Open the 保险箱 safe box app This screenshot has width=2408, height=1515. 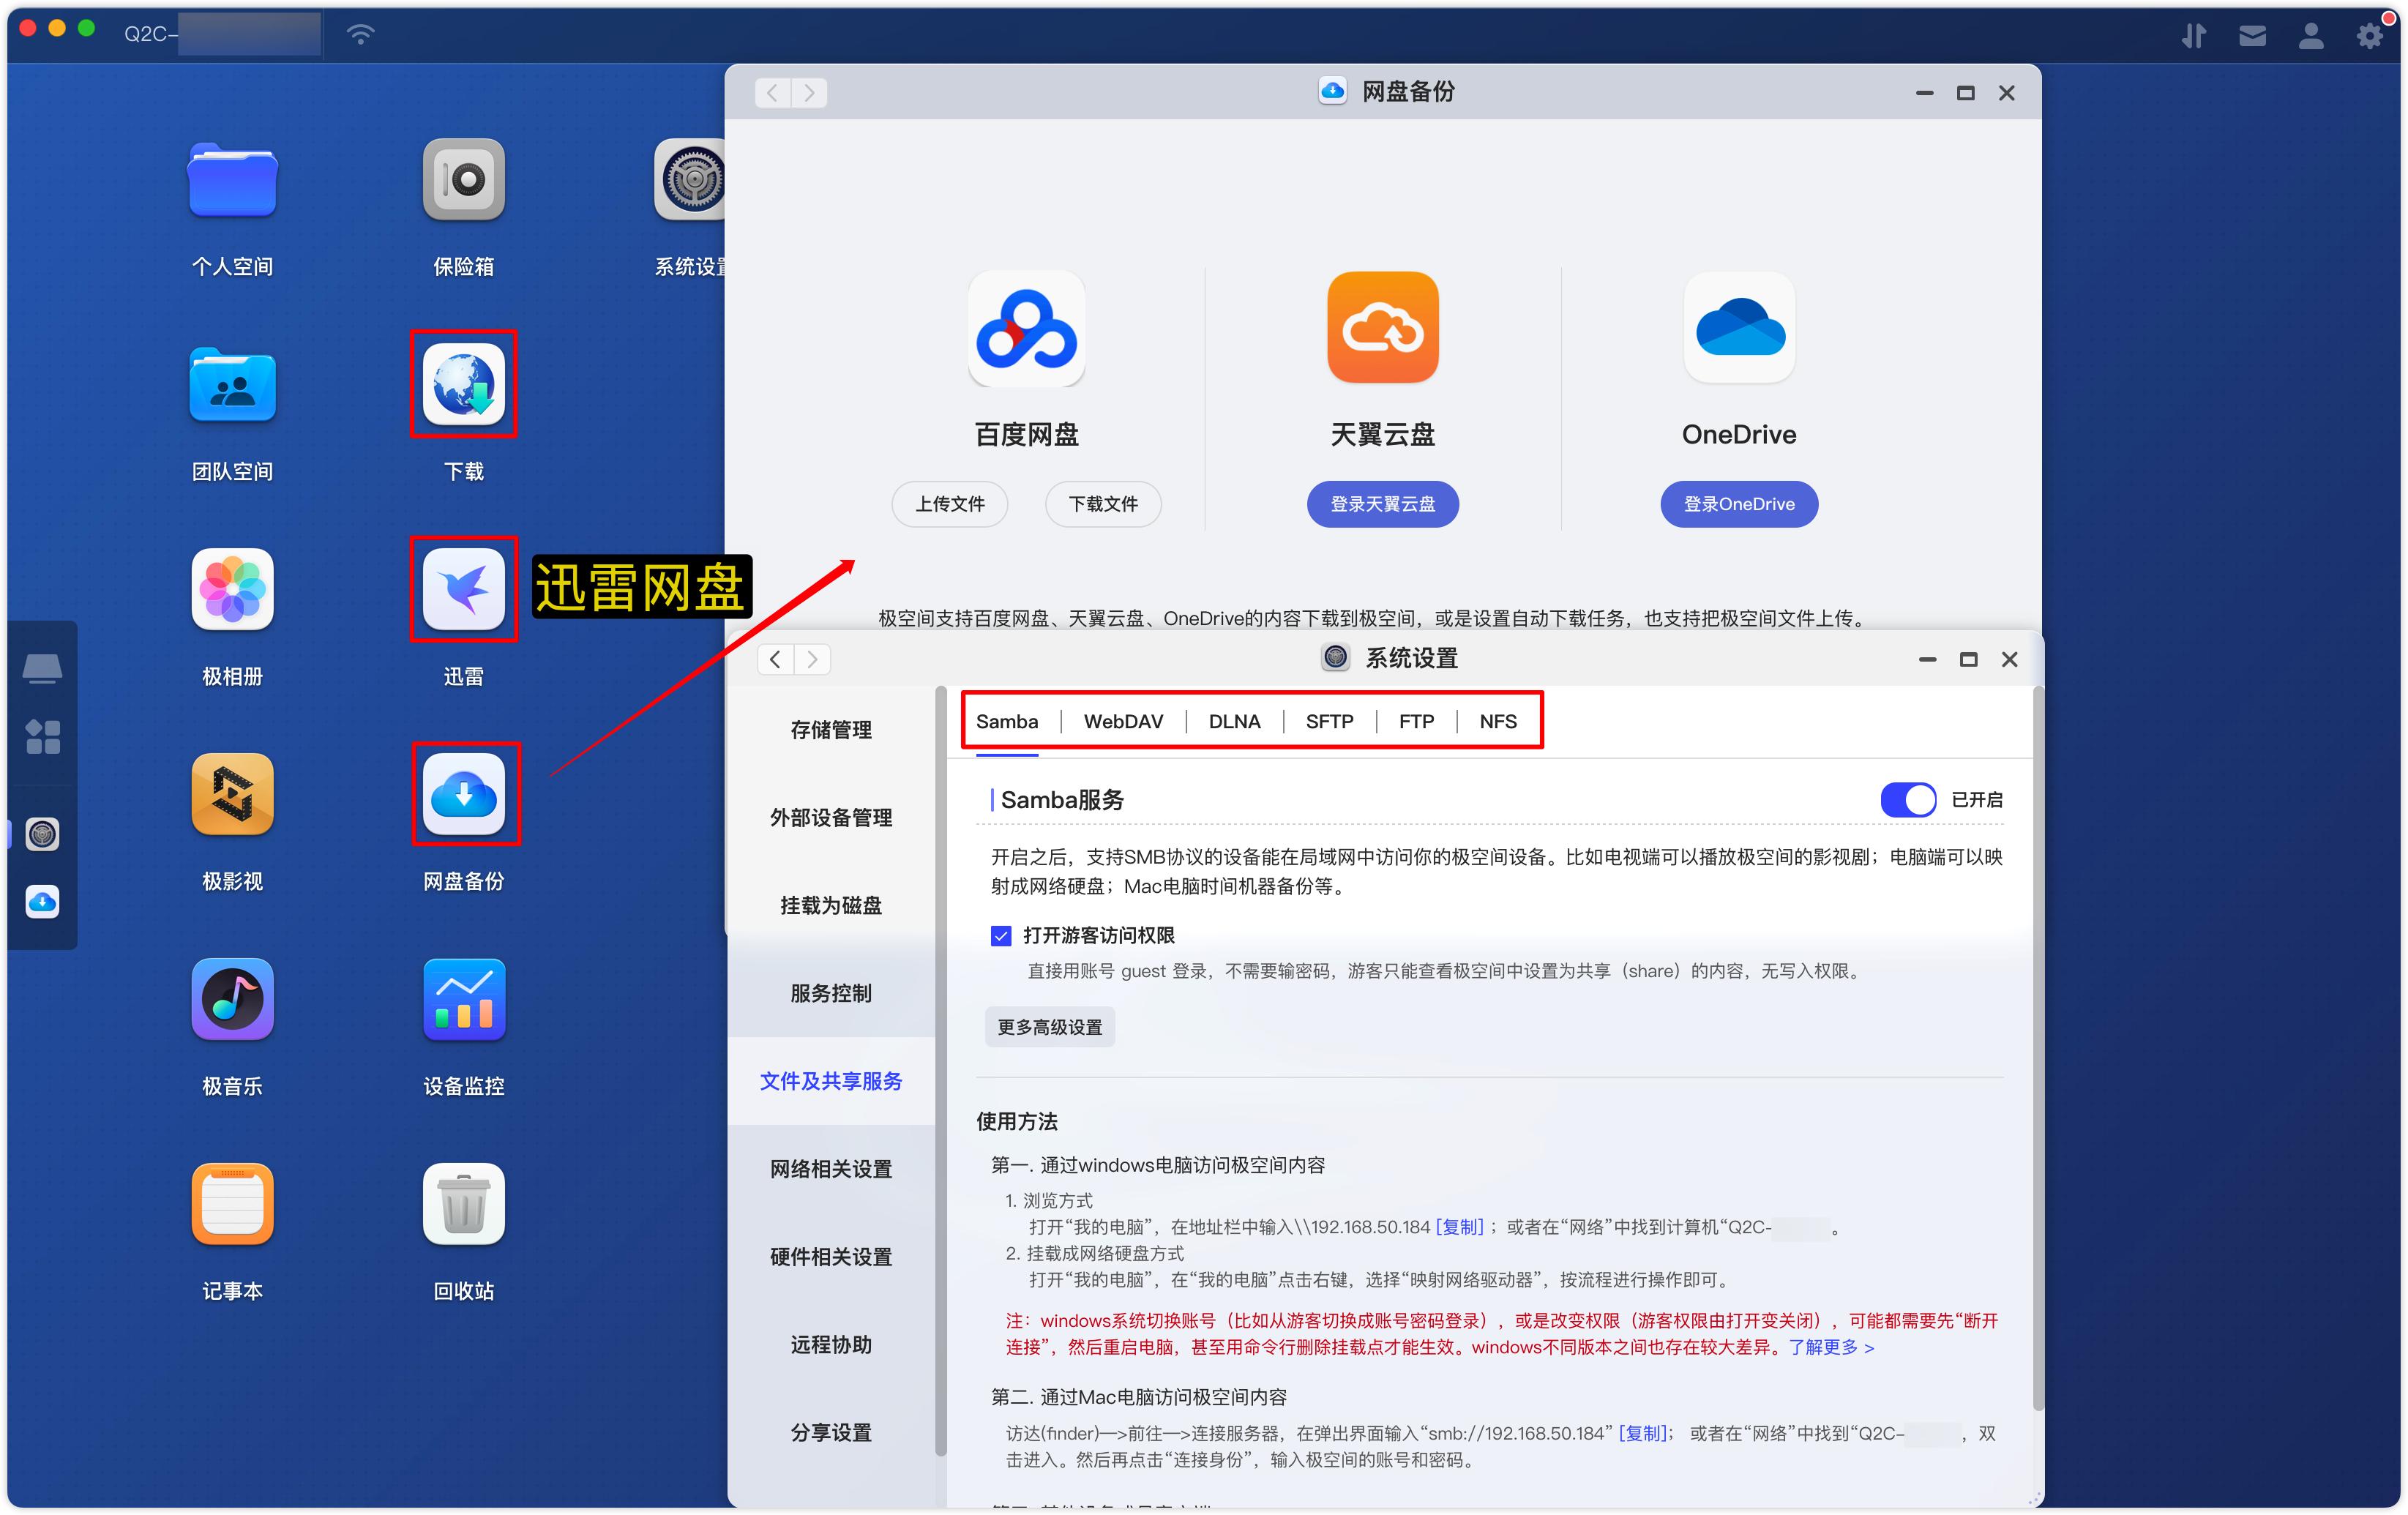[x=463, y=180]
